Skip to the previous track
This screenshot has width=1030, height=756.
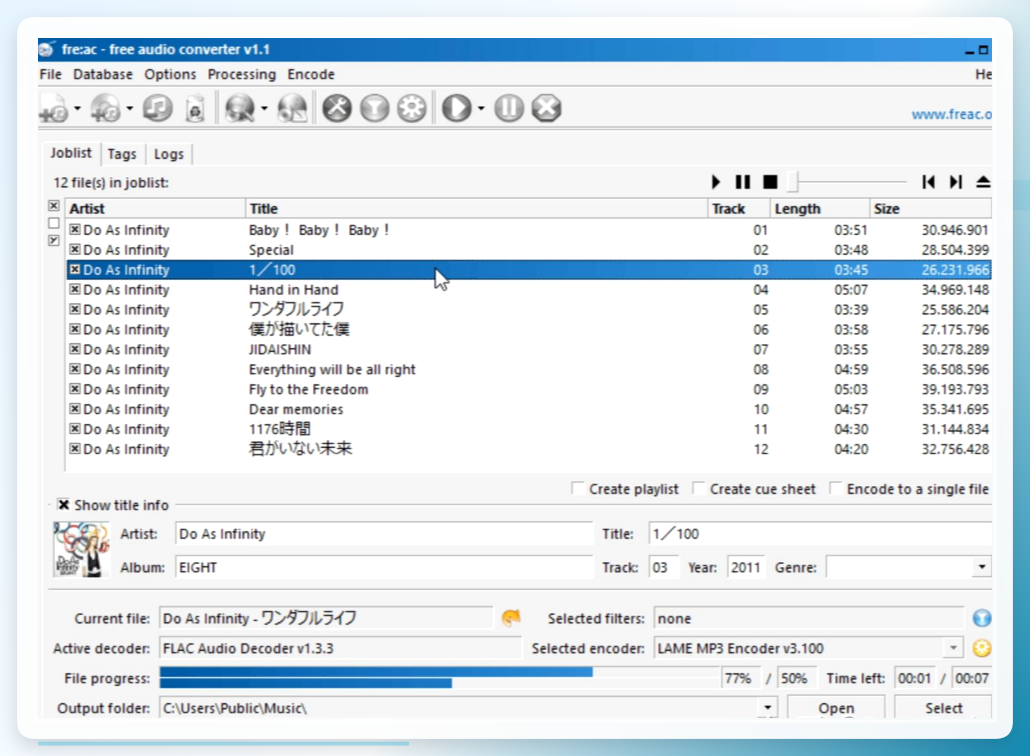click(928, 182)
